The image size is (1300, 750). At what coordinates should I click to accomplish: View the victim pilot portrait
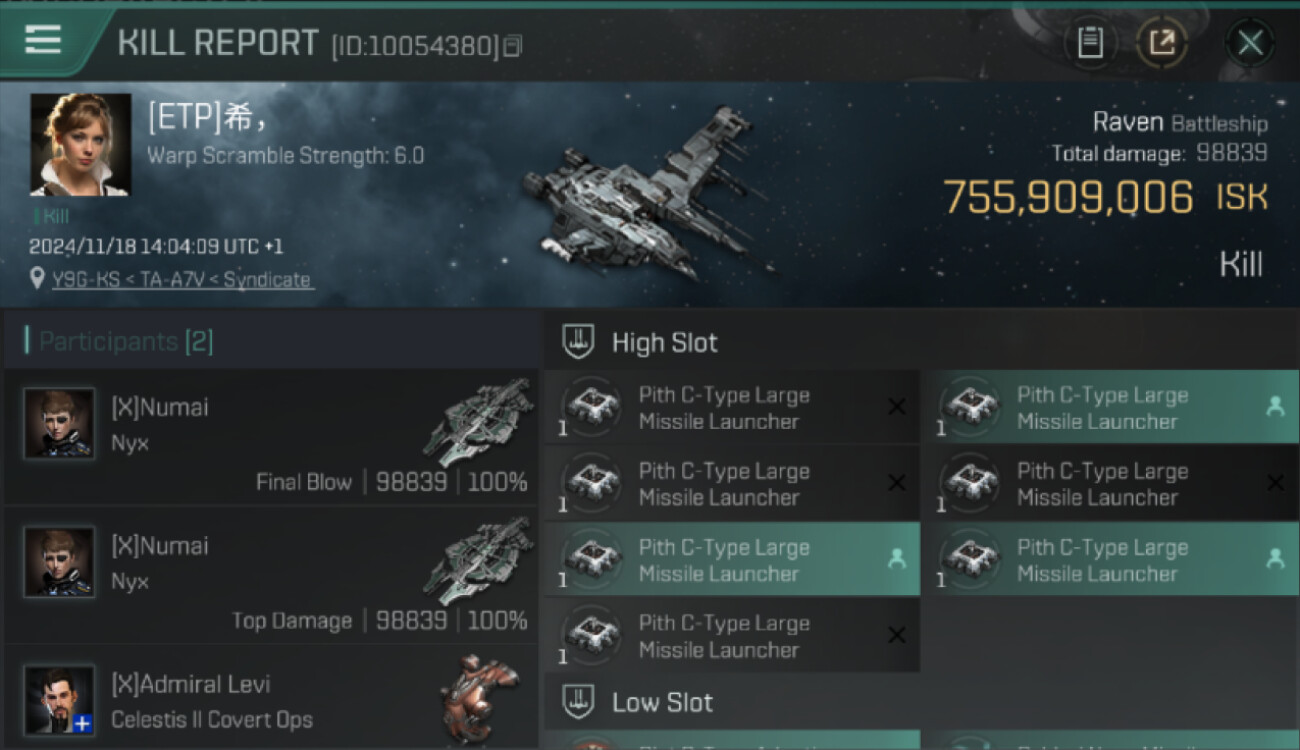coord(80,144)
